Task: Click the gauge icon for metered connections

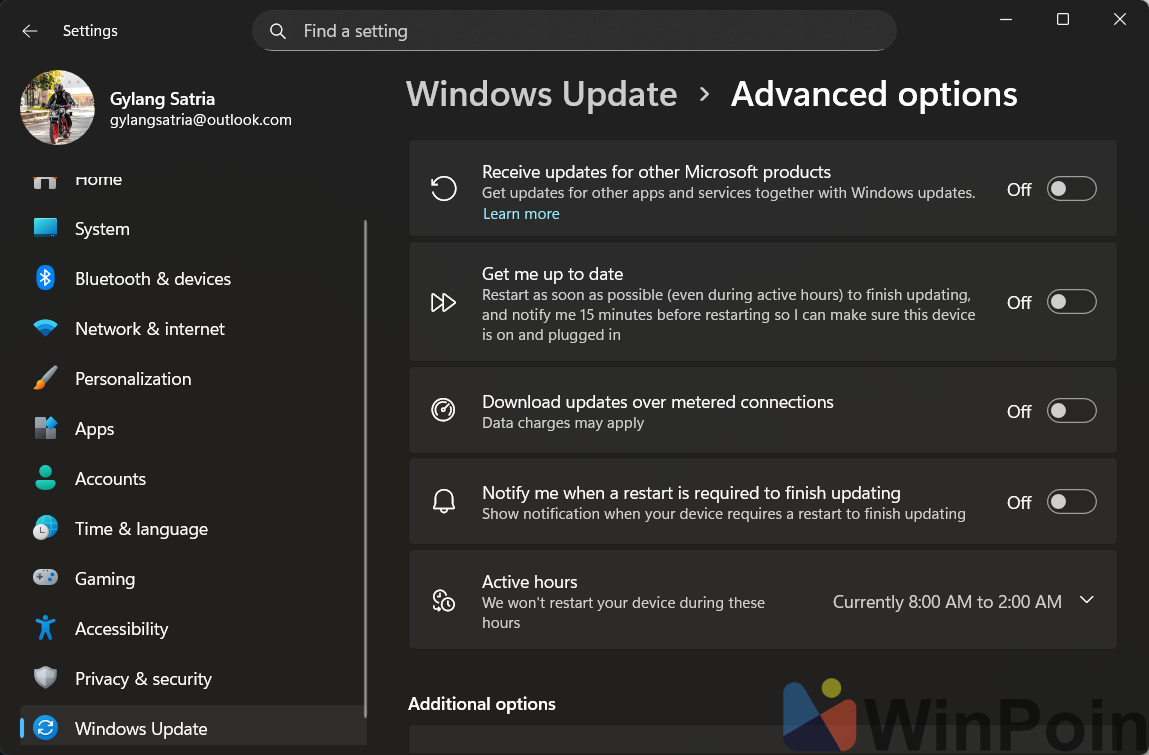Action: 443,410
